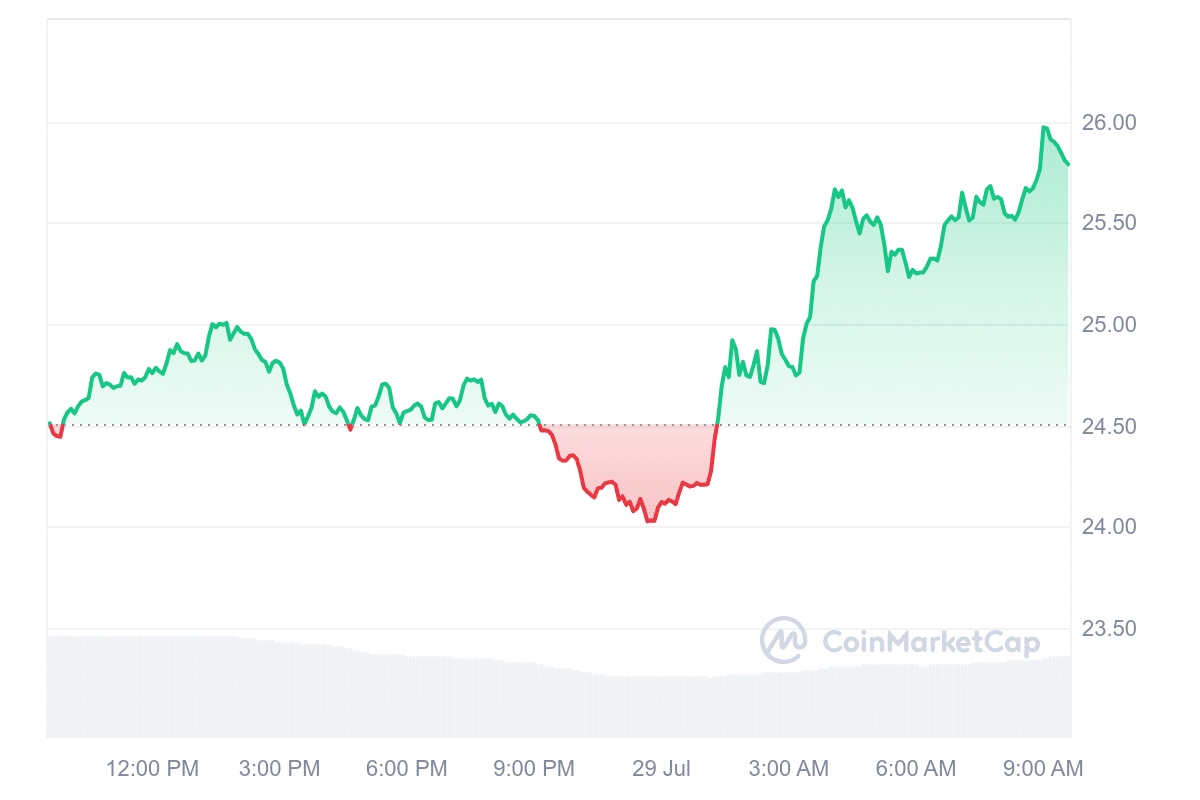Click the 26.00 price axis label
1200x800 pixels.
[x=1109, y=122]
